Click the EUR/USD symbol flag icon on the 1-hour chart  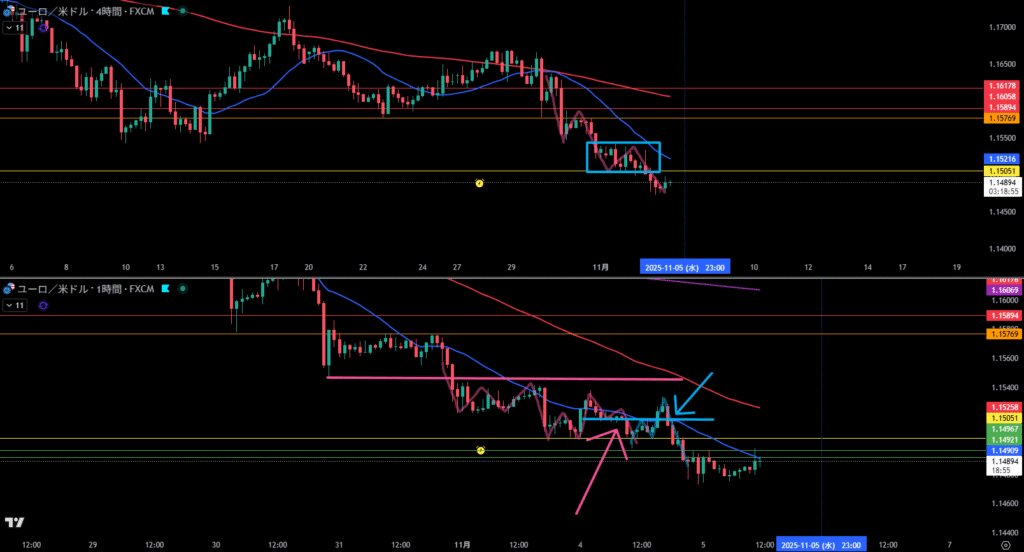click(8, 289)
